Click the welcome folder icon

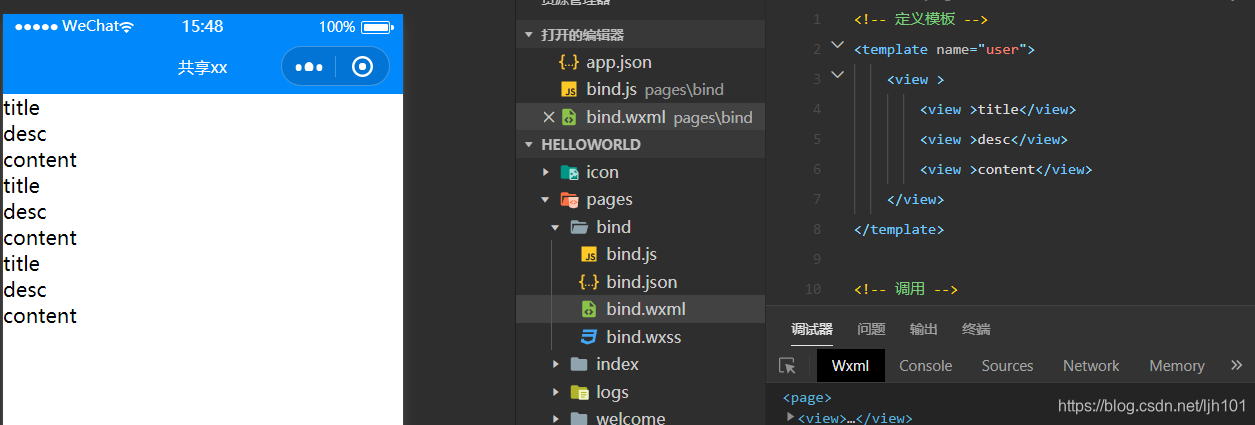click(579, 418)
